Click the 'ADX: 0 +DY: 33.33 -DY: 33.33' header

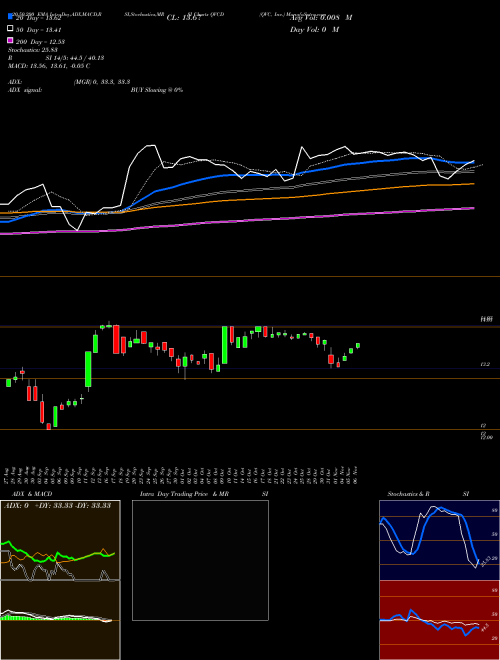coord(58,506)
